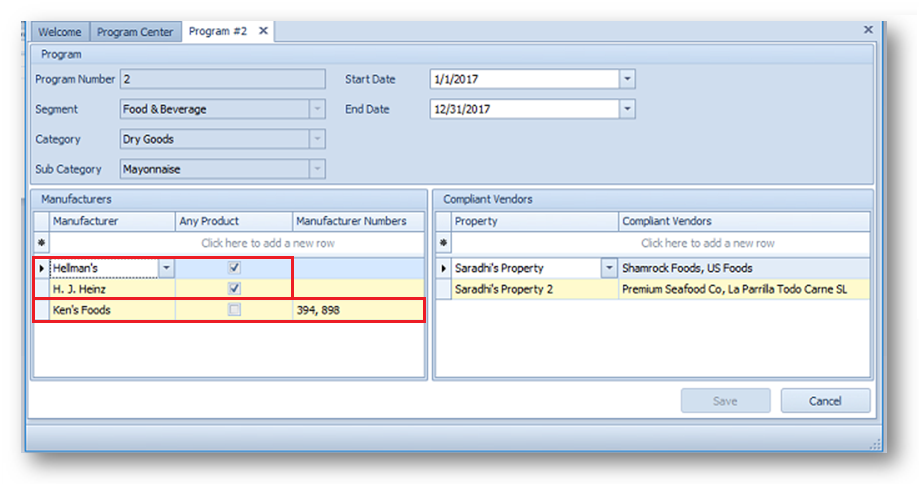Check Any Product for Ken's Foods
919x484 pixels.
tap(234, 310)
